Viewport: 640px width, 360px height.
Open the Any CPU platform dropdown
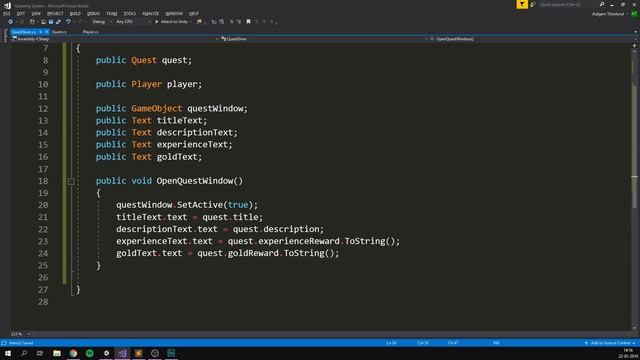(133, 22)
